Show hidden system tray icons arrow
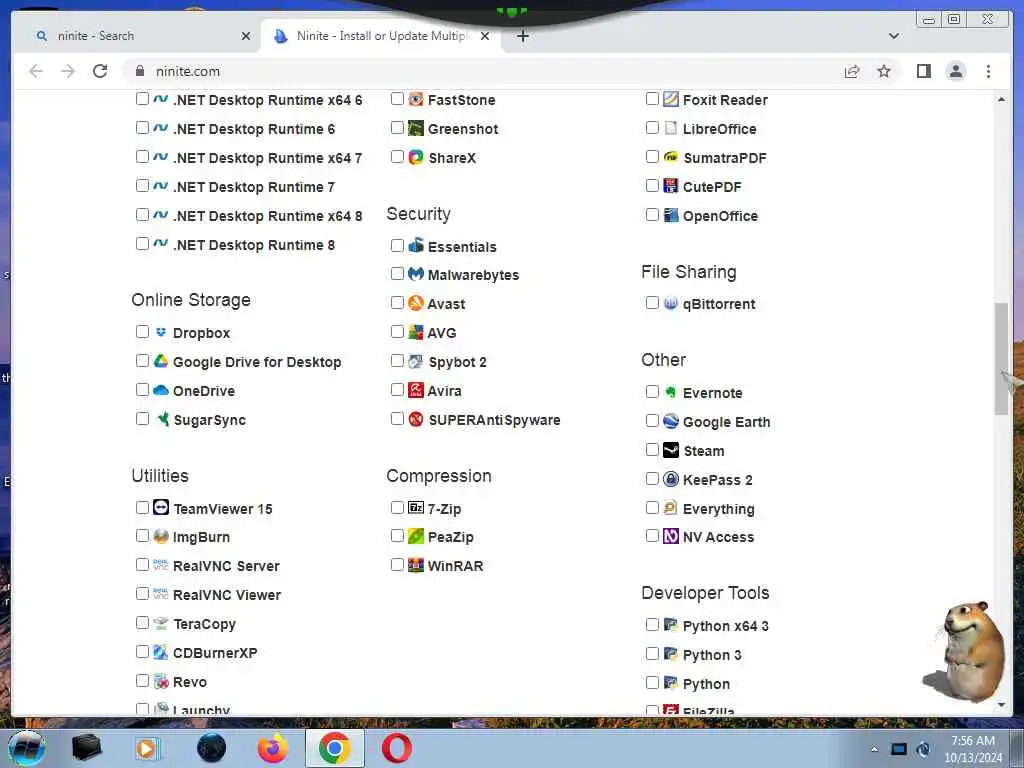 tap(874, 749)
